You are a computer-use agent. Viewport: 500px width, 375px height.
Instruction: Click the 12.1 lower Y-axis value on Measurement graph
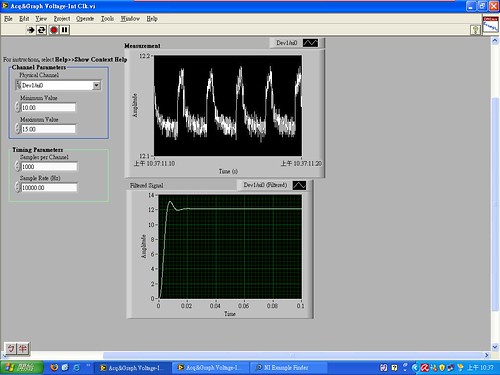144,156
